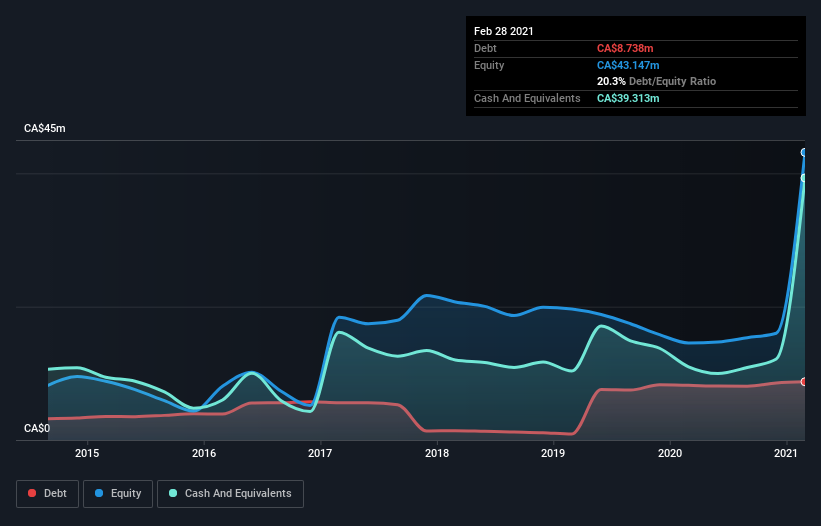Click the CA$8.738m debt value
The image size is (821, 526).
(x=625, y=48)
